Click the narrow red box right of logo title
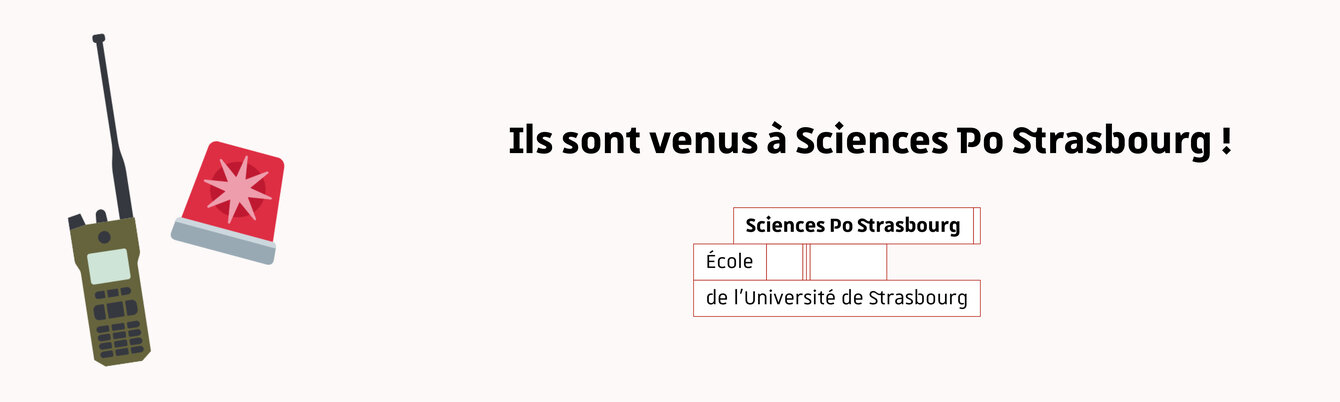1340x402 pixels. click(x=976, y=226)
